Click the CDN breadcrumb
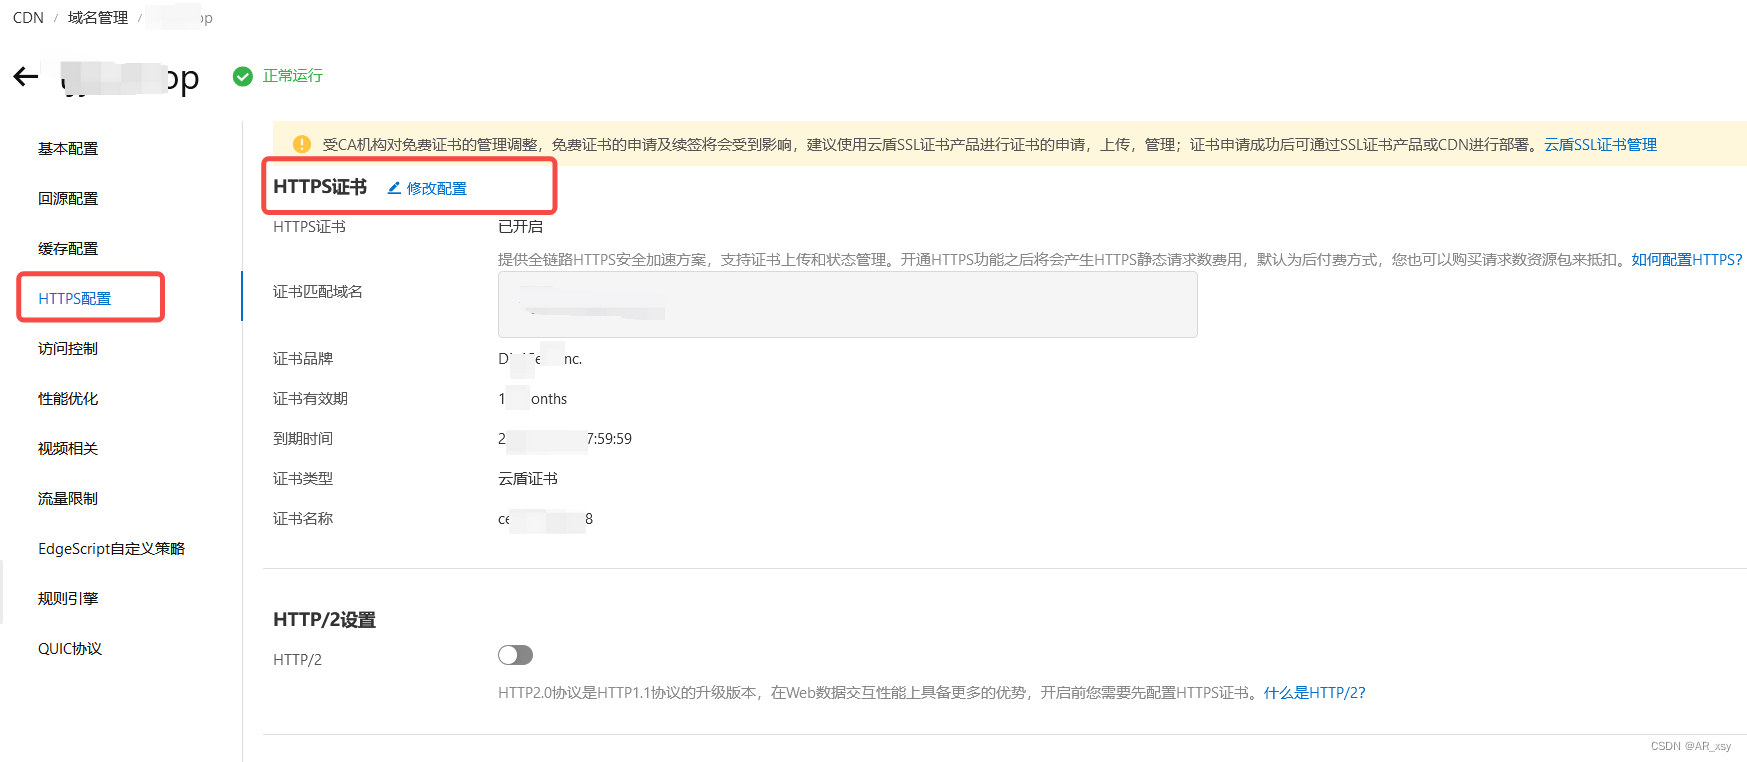Viewport: 1747px width, 762px height. click(28, 17)
